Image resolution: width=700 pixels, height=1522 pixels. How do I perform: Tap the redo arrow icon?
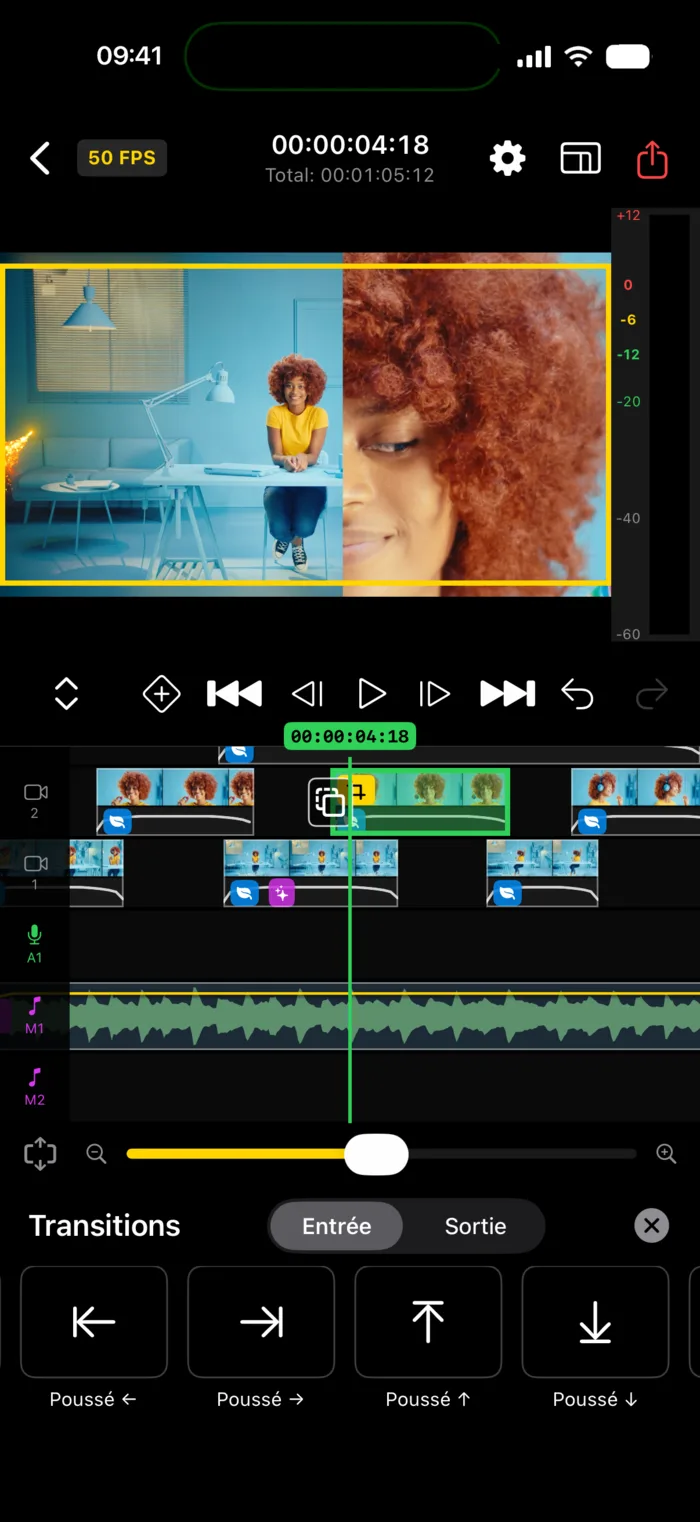click(x=651, y=694)
